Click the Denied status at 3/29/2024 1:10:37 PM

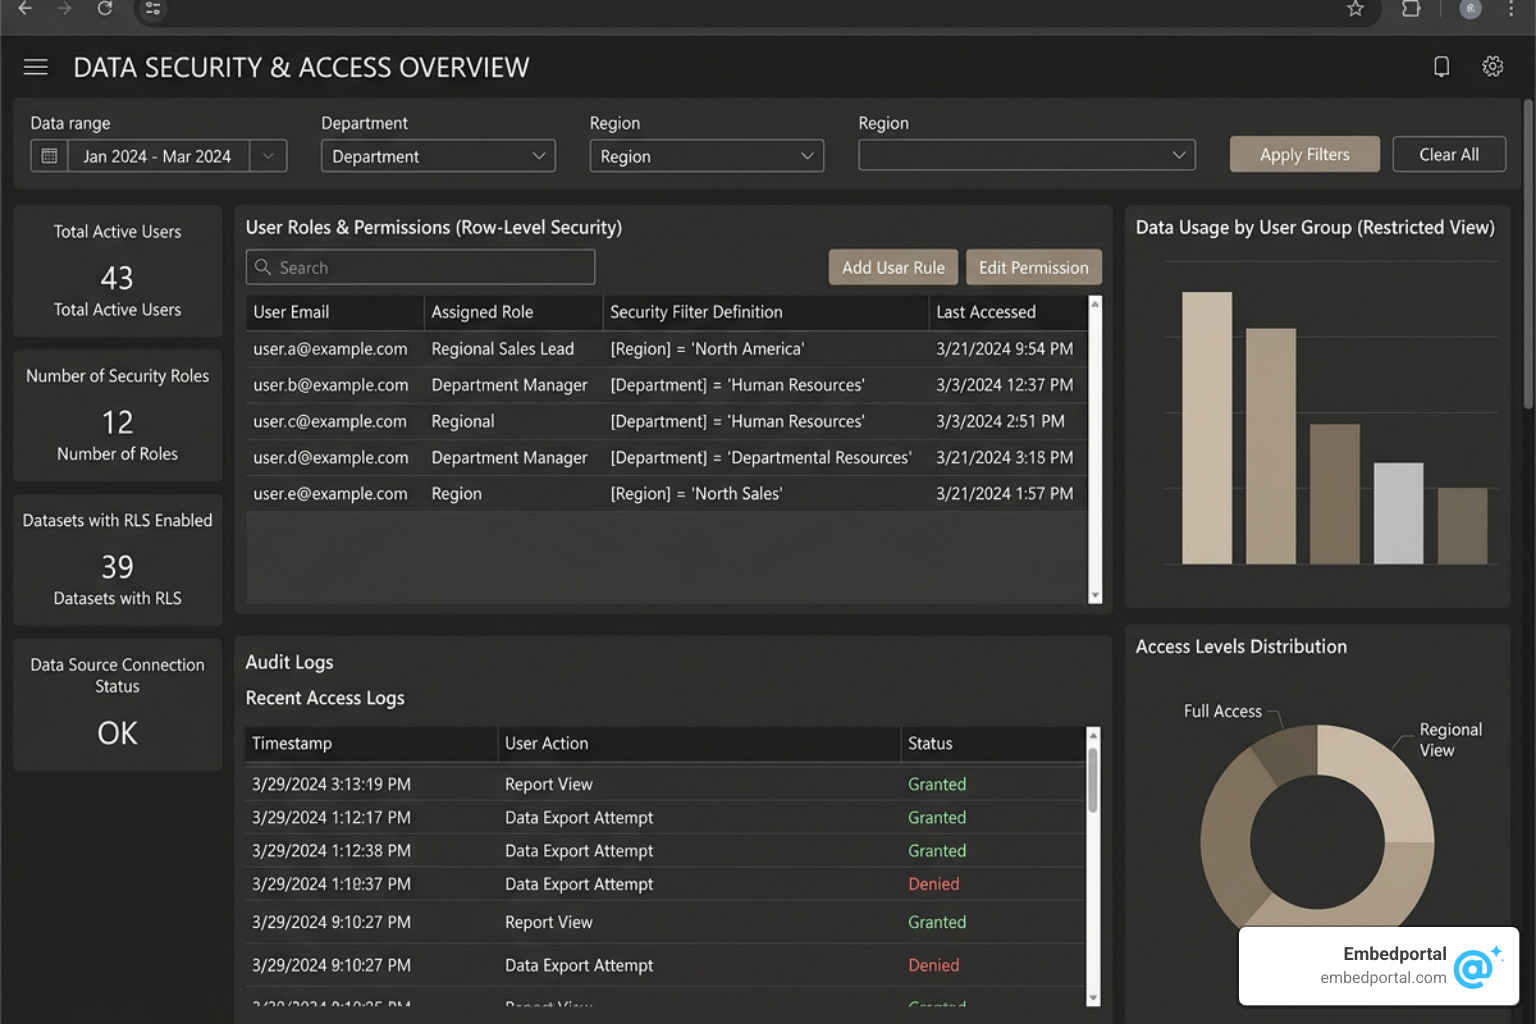pyautogui.click(x=933, y=884)
